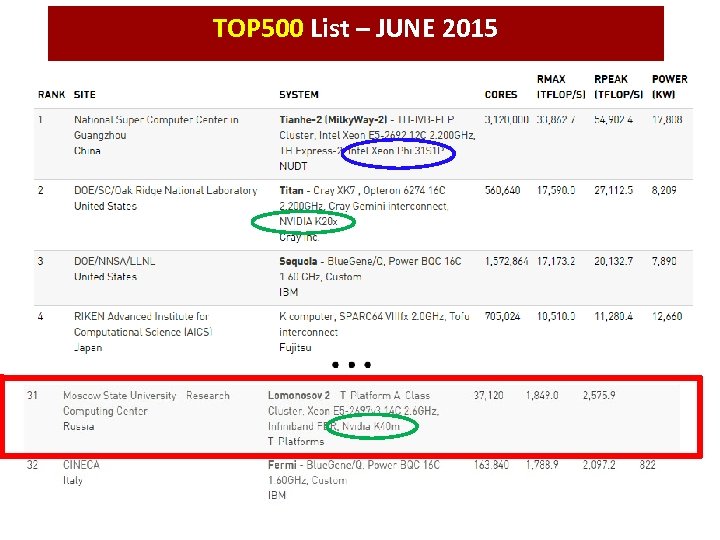Select the RPEAK (TFLOP/S) column header
The height and width of the screenshot is (540, 720).
point(619,87)
